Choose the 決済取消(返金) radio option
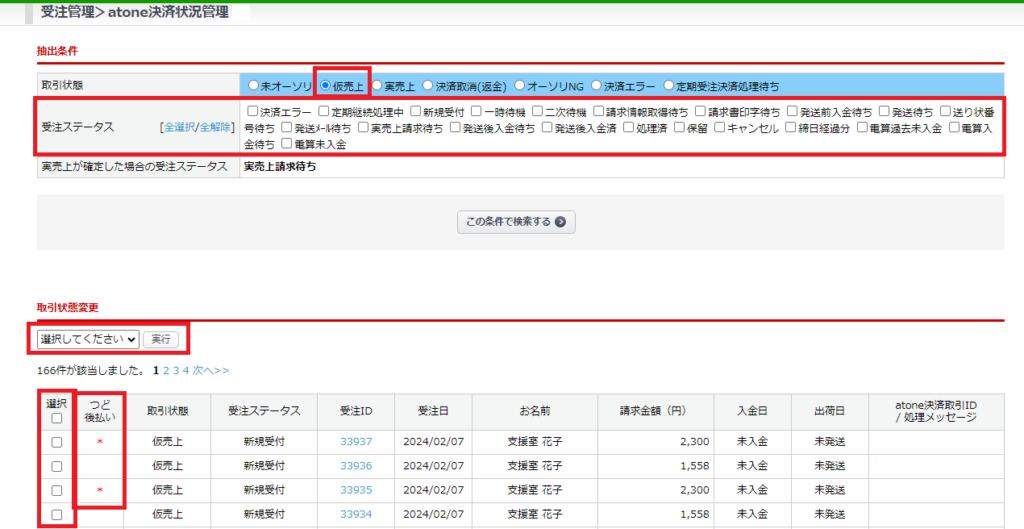Screen dimensions: 1024x529 pyautogui.click(x=428, y=86)
